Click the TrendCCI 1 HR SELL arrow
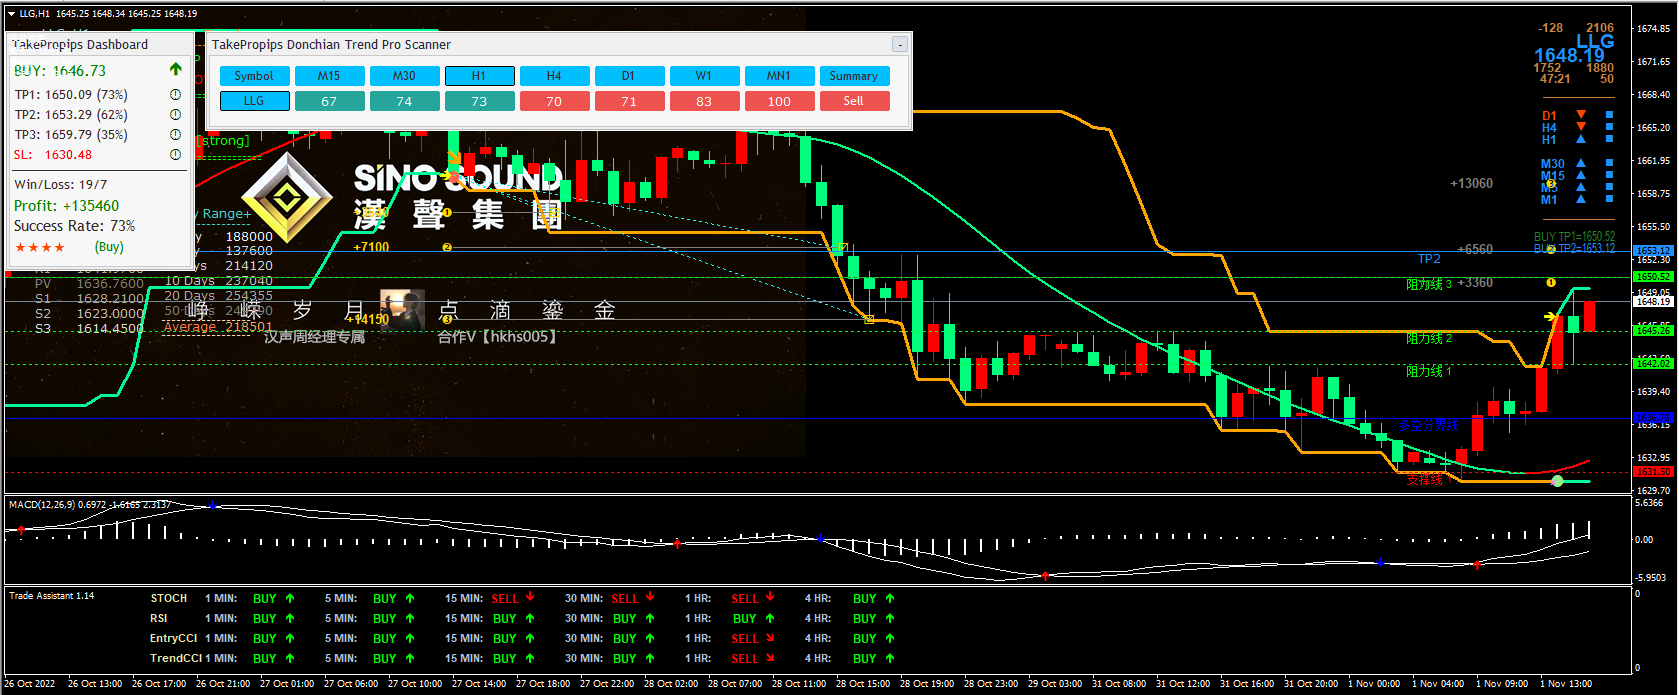Screen dimensions: 1679x695 click(x=770, y=658)
